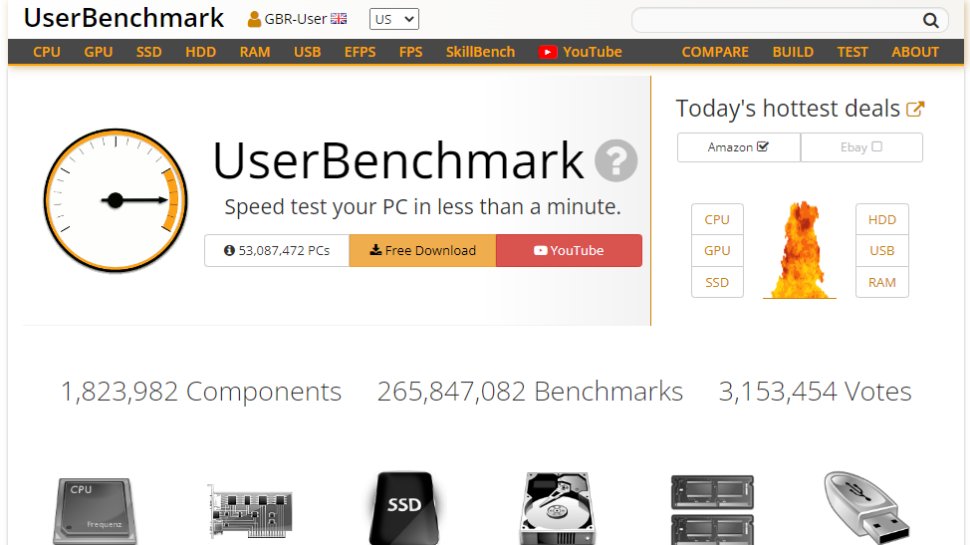Select the graphics card component image
This screenshot has width=970, height=545.
(250, 511)
